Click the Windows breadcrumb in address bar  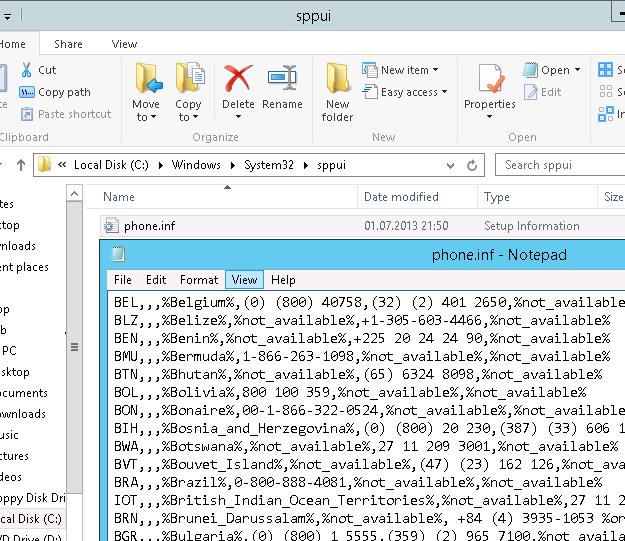point(196,165)
